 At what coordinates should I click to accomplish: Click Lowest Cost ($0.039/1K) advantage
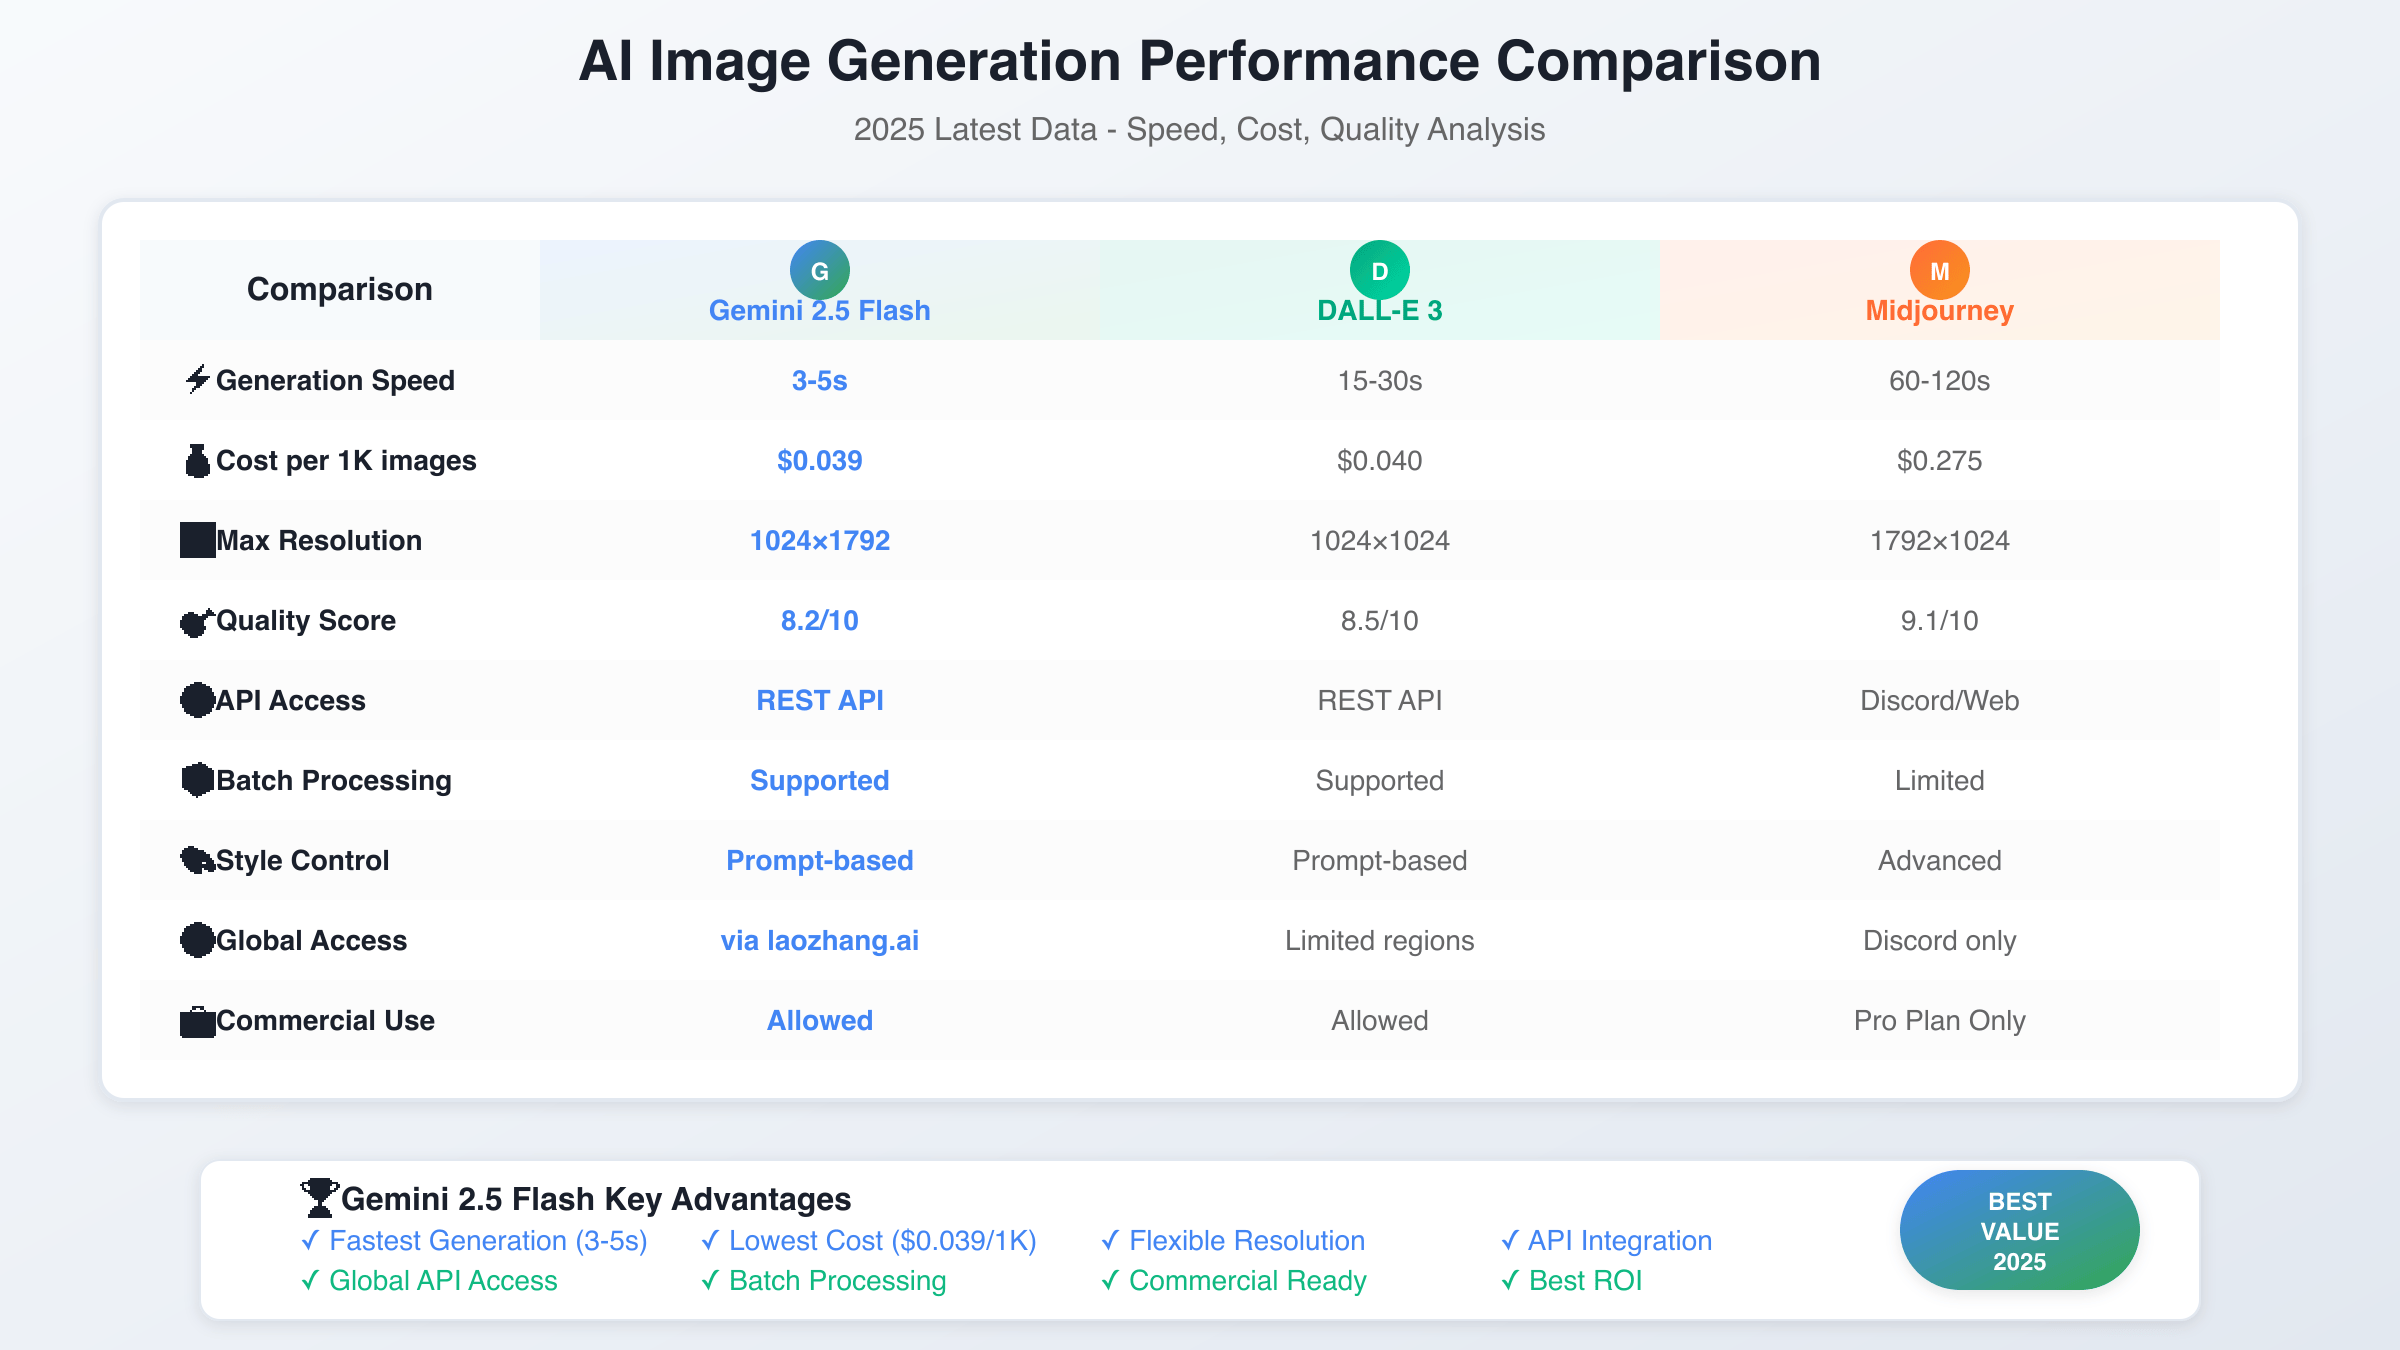[x=869, y=1240]
